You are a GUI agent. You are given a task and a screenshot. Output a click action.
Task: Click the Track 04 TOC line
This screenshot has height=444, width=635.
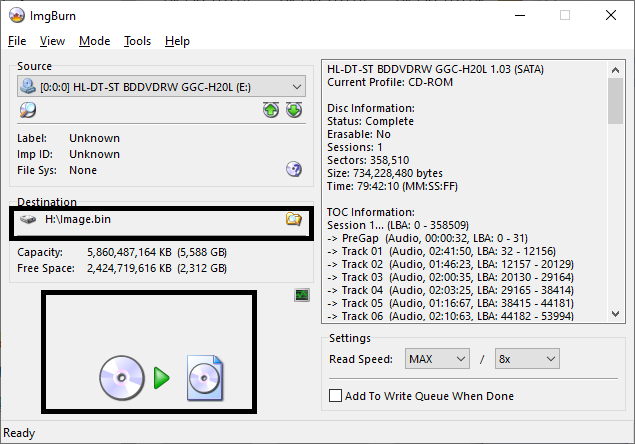[x=450, y=290]
